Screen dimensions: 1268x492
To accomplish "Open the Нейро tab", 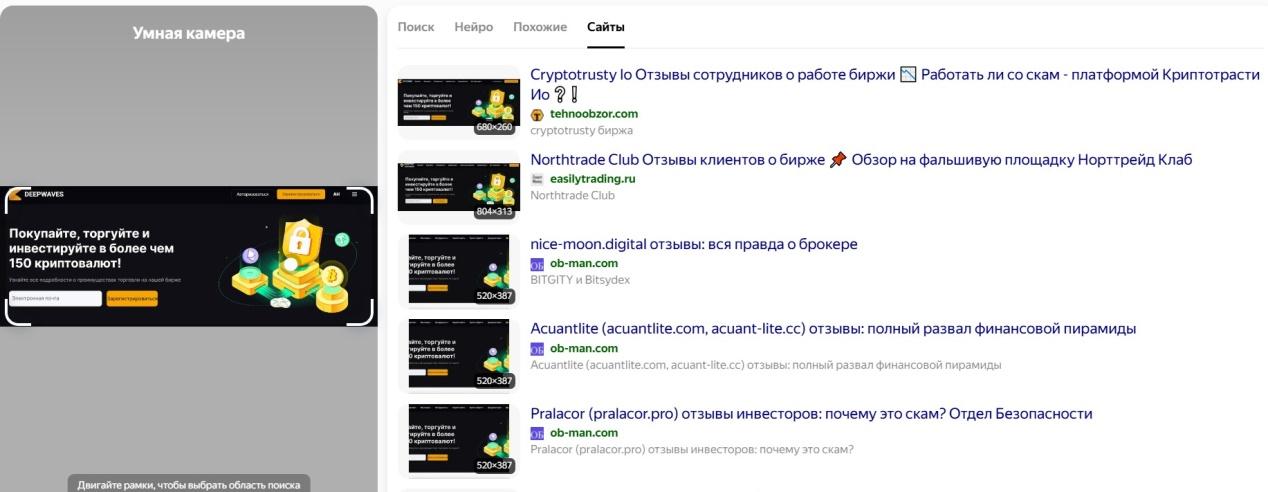I will [x=473, y=27].
